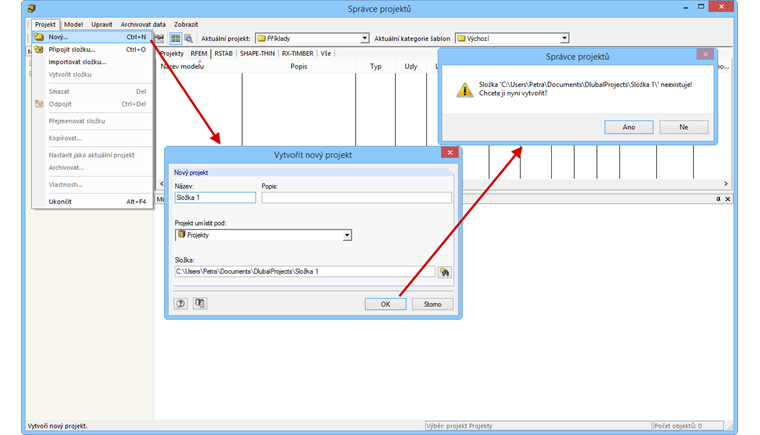
Task: Click the Složka path input field
Action: pos(305,272)
